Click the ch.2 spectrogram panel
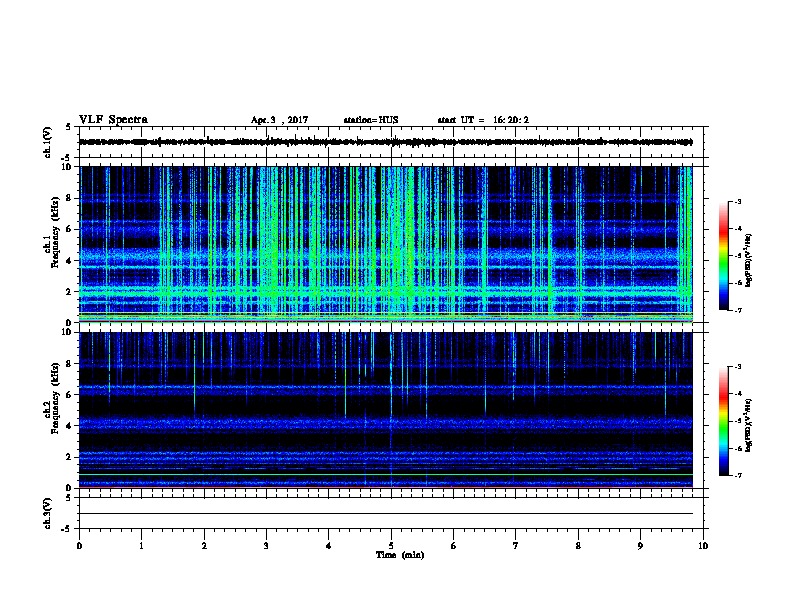This screenshot has height=612, width=792. tap(386, 410)
